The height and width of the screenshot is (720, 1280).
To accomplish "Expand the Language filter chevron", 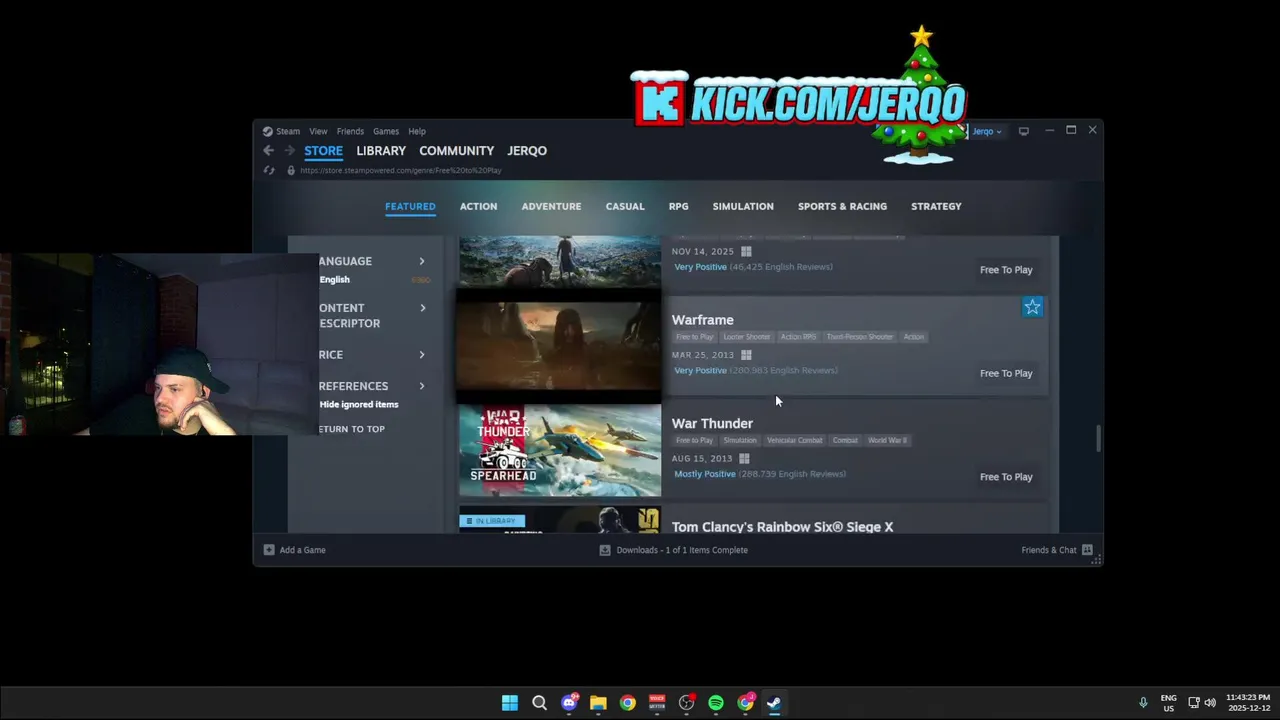I will [422, 261].
